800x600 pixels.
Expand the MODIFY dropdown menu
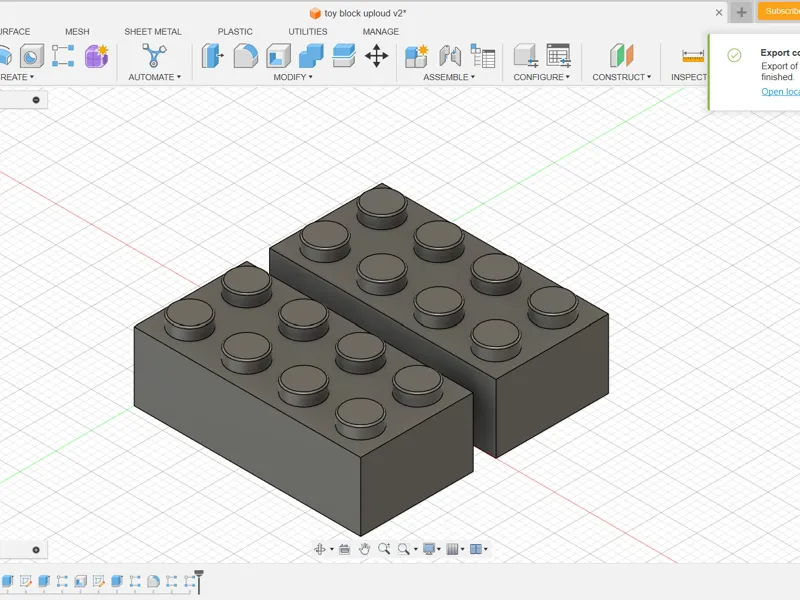tap(293, 77)
